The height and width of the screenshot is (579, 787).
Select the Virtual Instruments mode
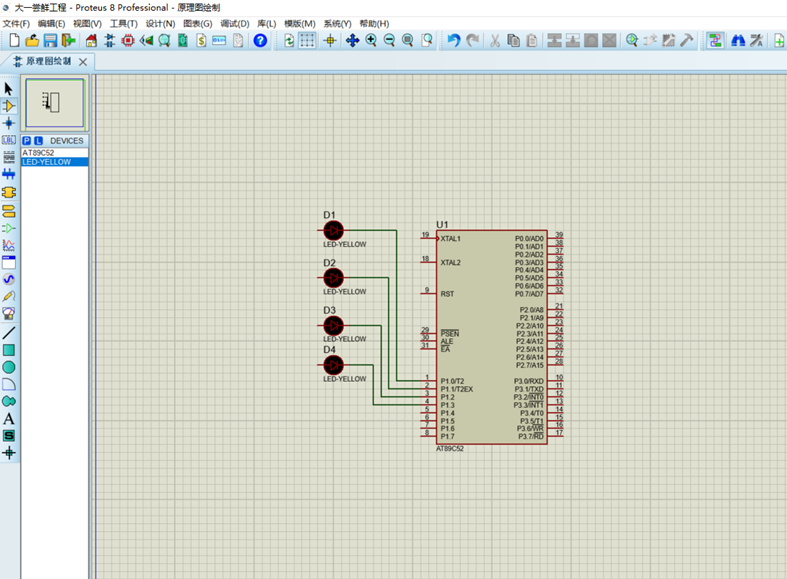tap(9, 314)
